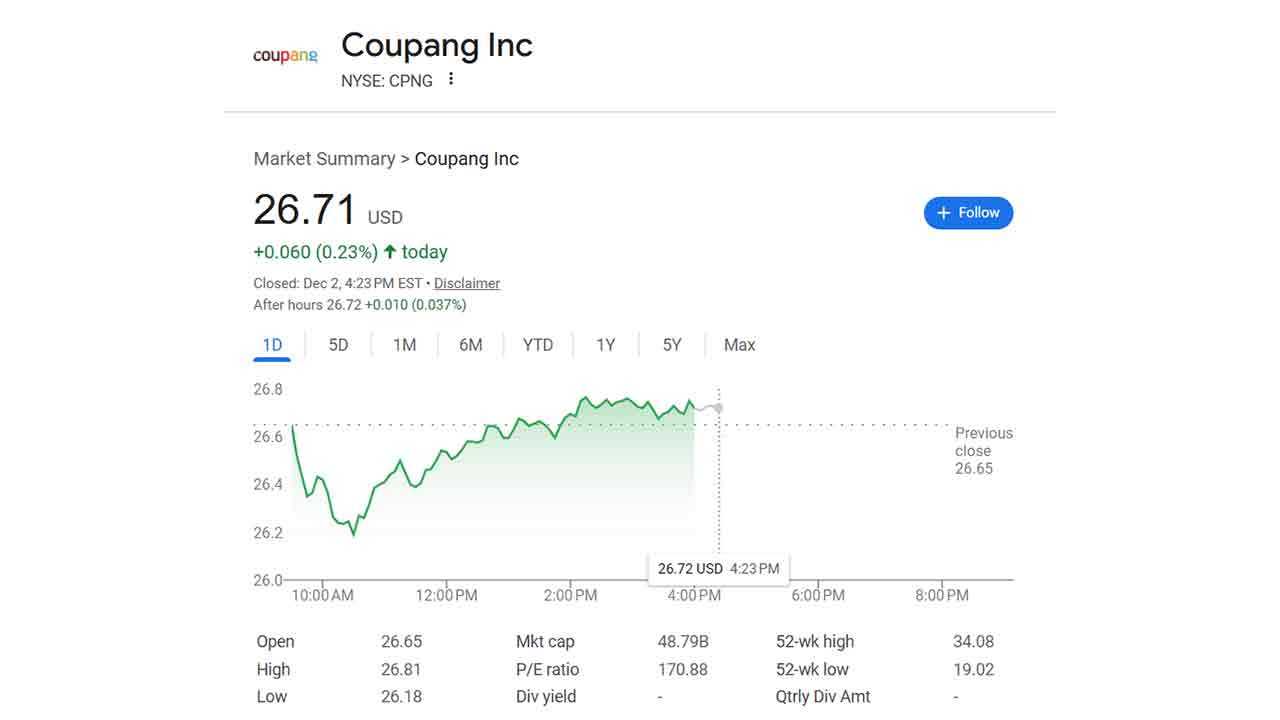Image resolution: width=1280 pixels, height=720 pixels.
Task: Click the 26.72 USD price tooltip
Action: point(718,568)
